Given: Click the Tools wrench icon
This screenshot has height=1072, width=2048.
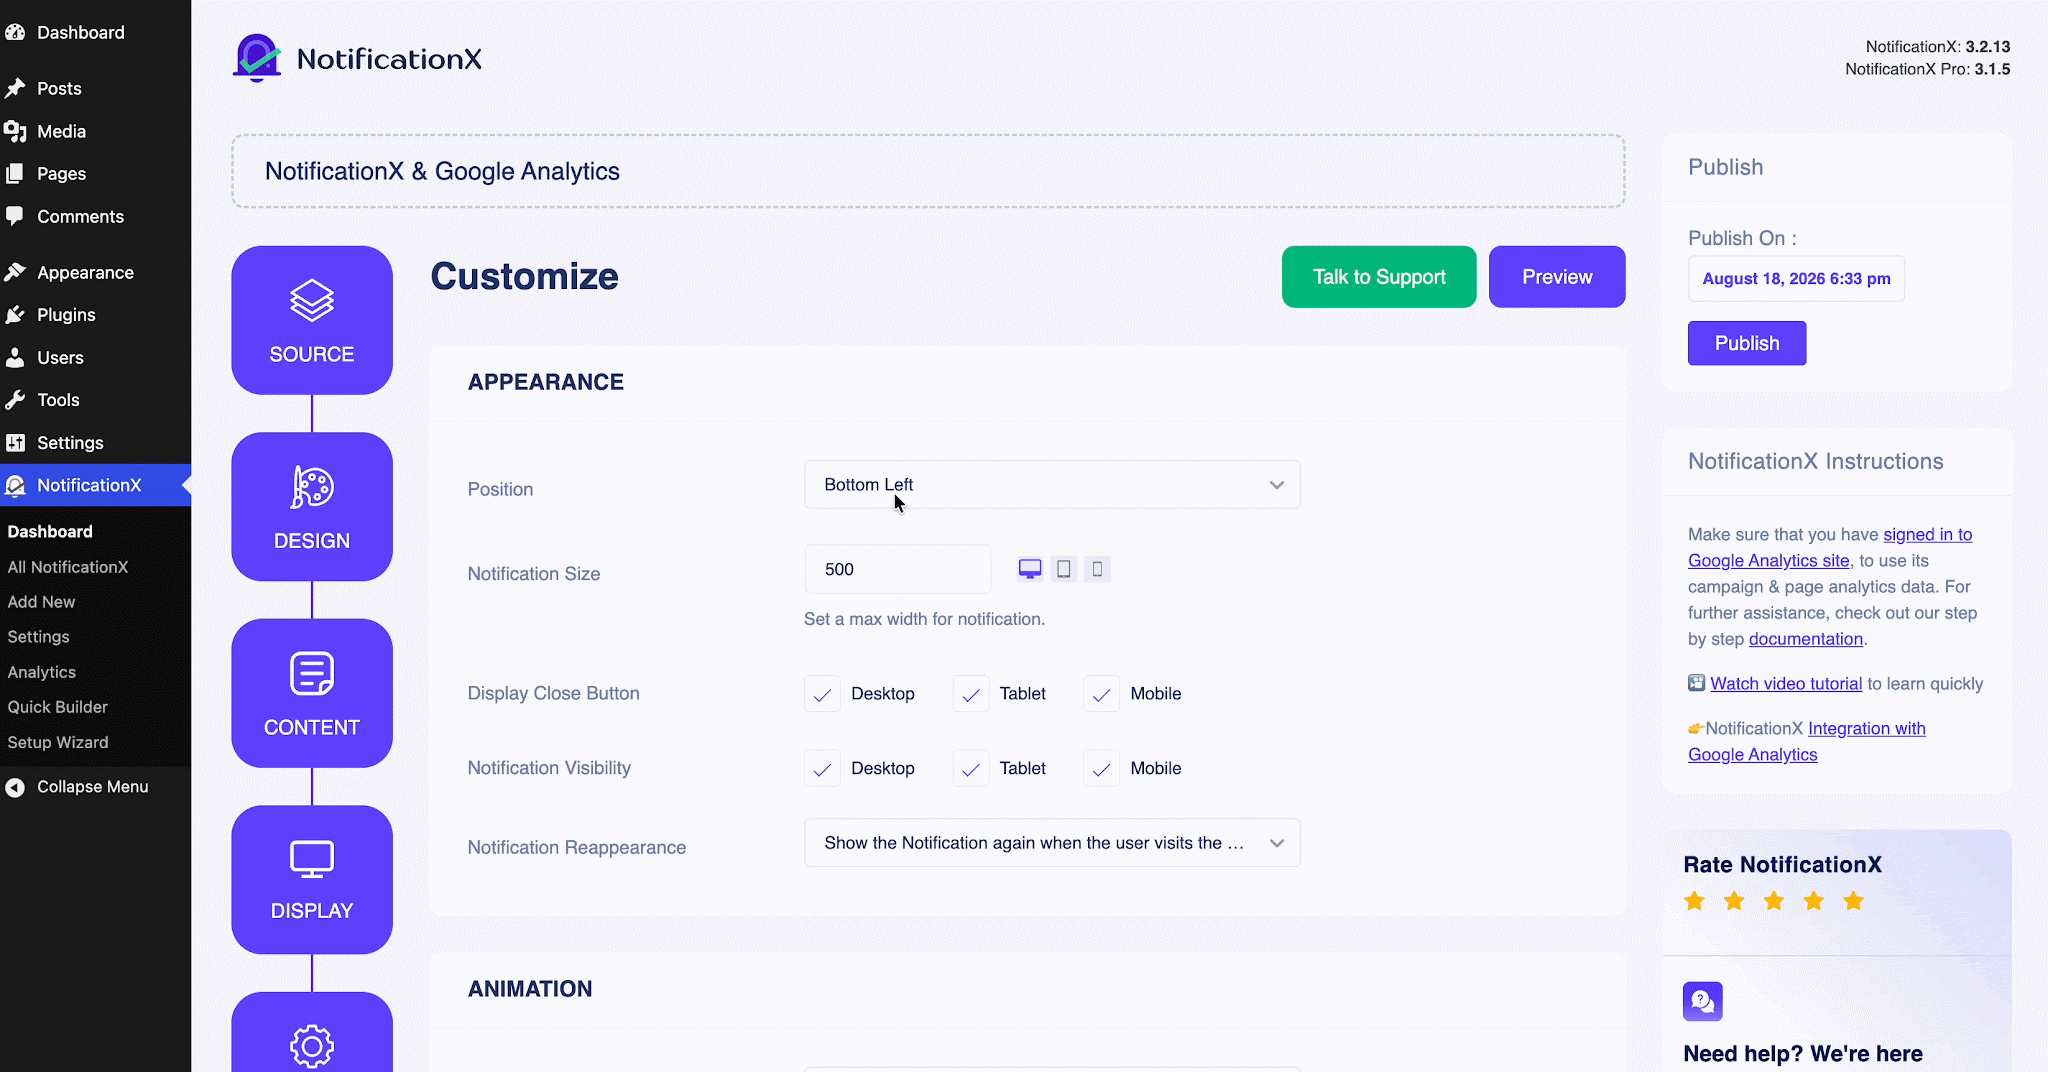Looking at the screenshot, I should (x=15, y=399).
